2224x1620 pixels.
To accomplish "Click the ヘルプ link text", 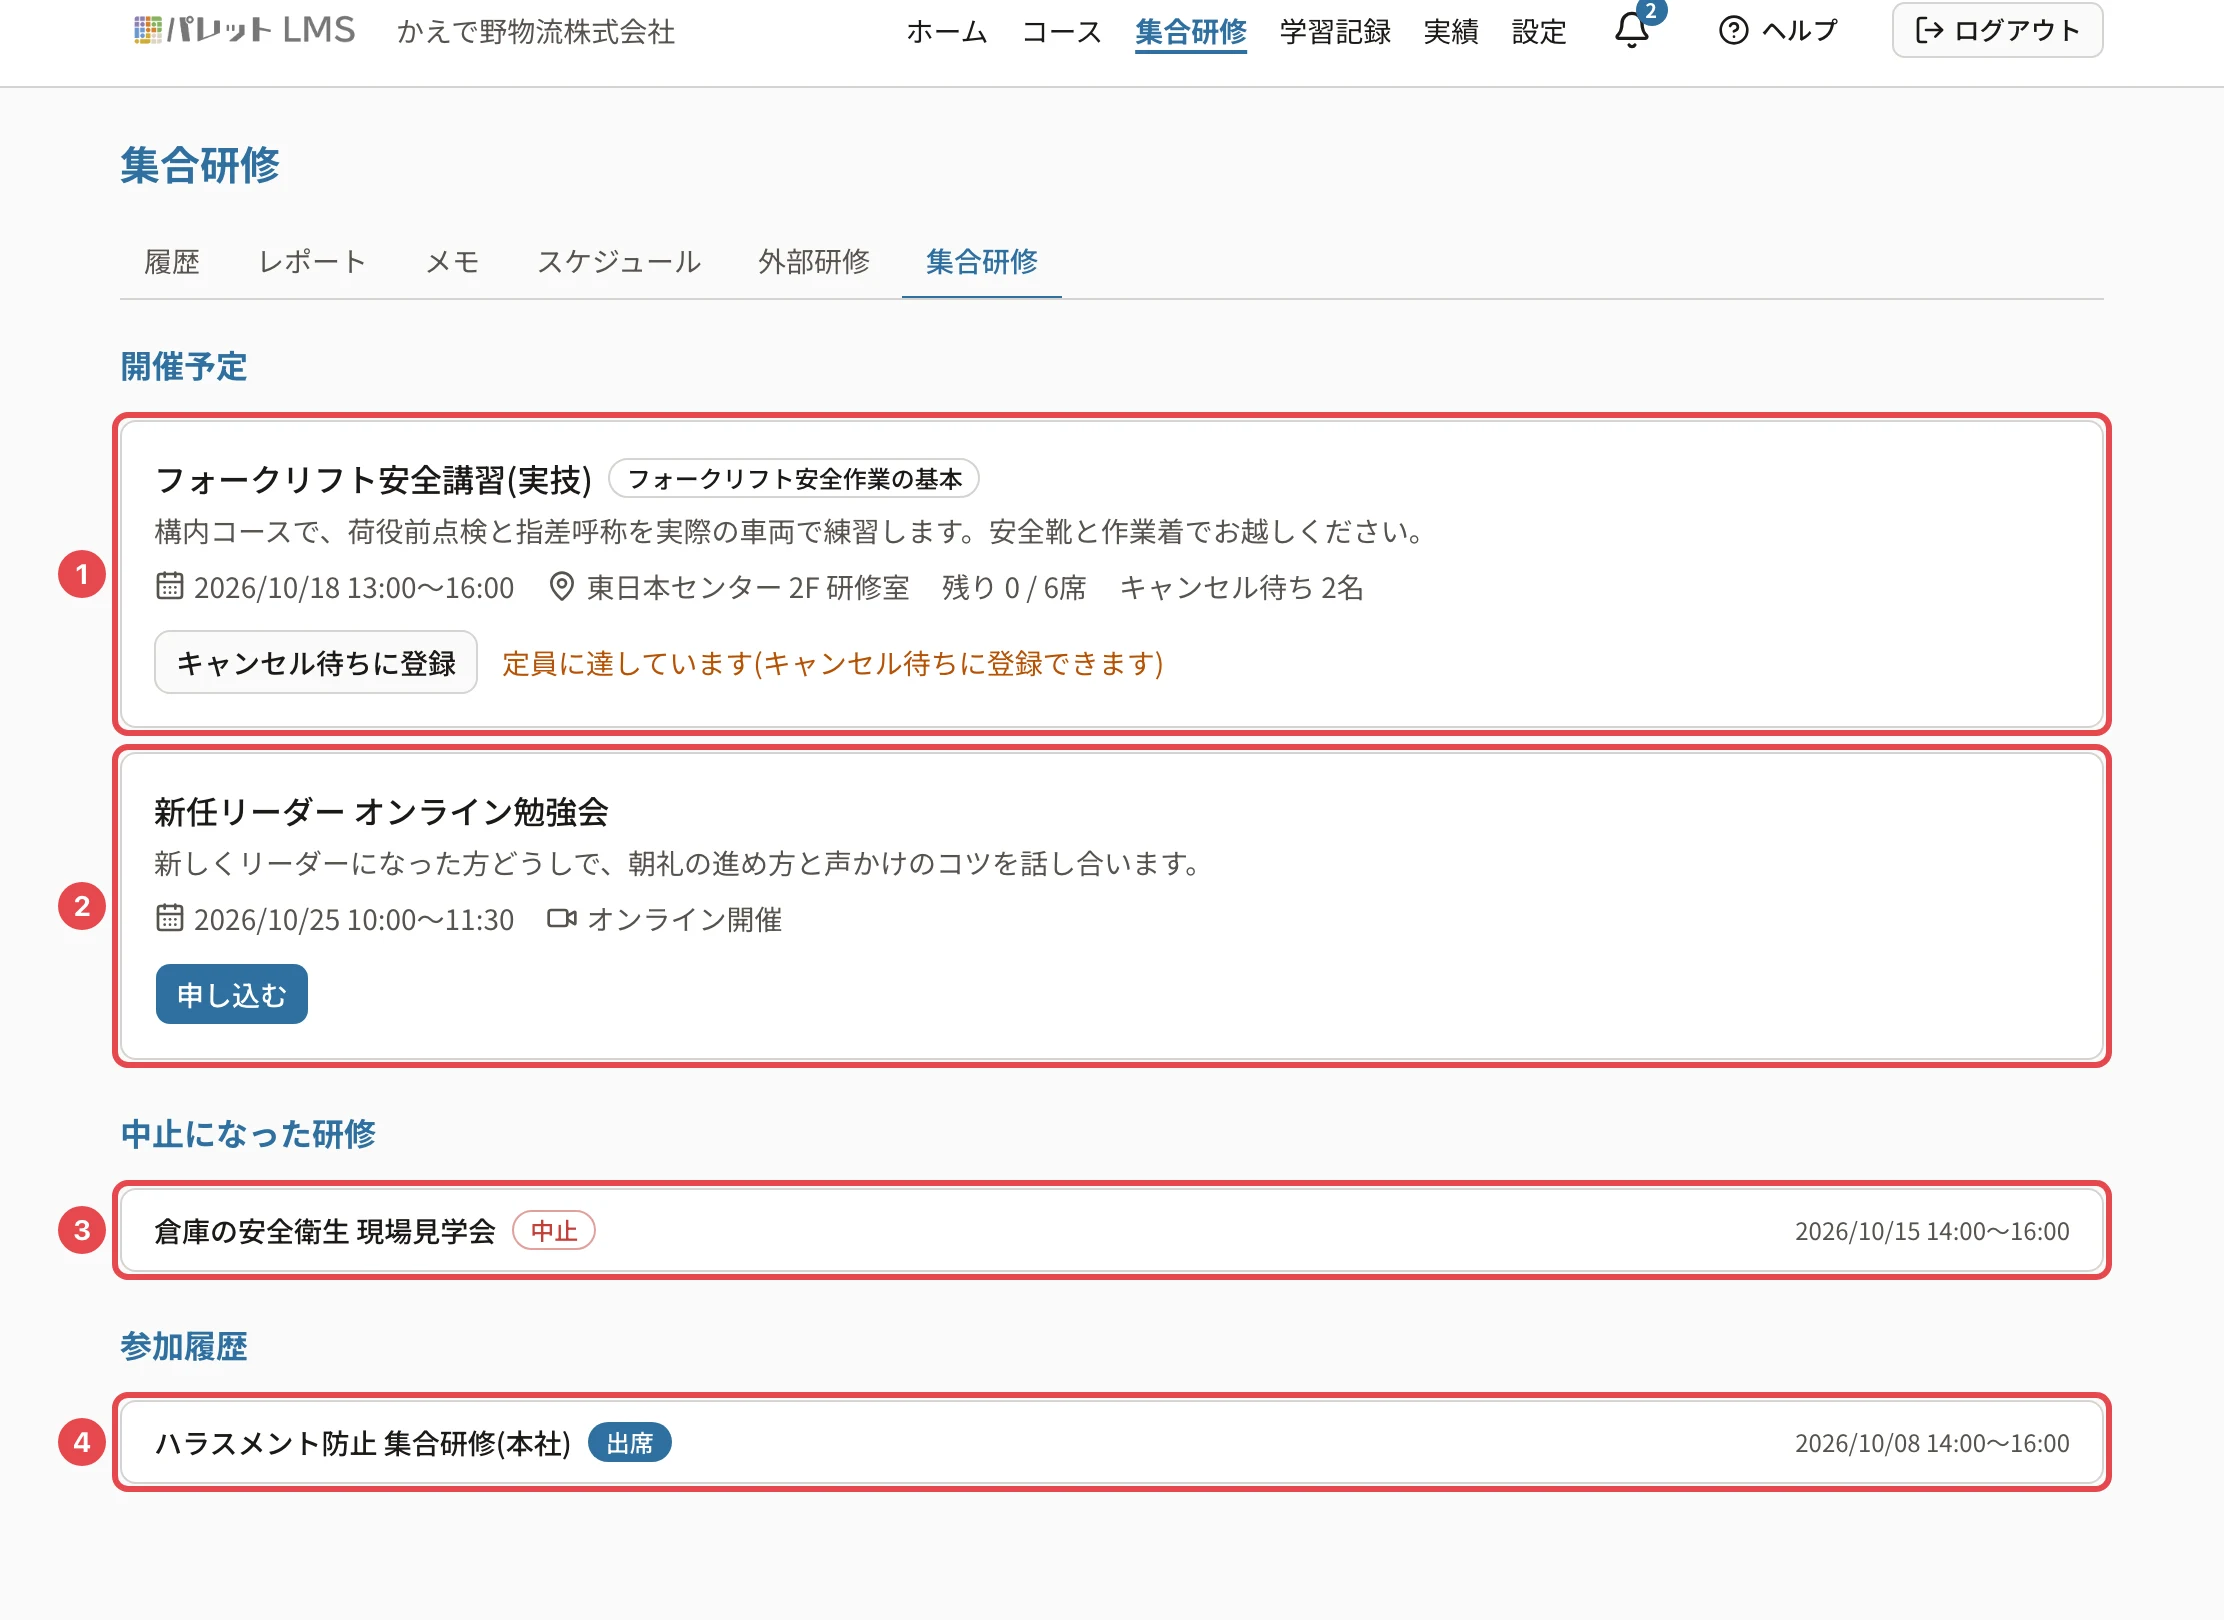I will pyautogui.click(x=1799, y=31).
